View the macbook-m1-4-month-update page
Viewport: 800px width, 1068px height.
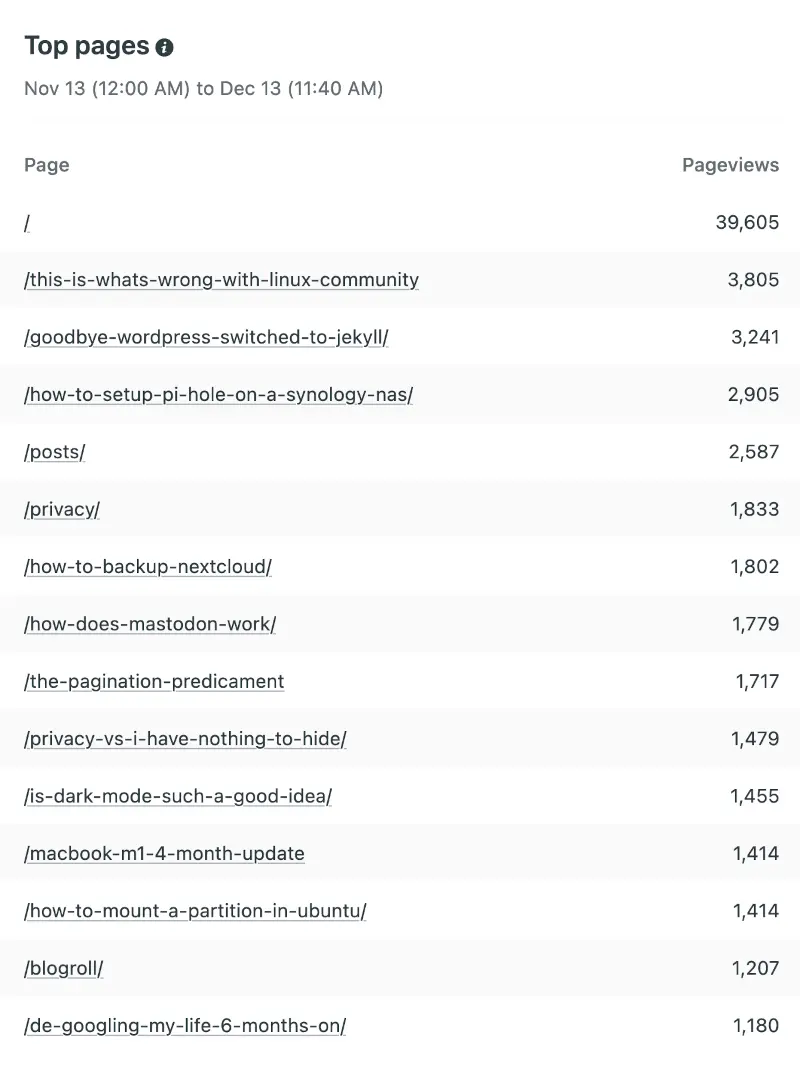click(164, 853)
